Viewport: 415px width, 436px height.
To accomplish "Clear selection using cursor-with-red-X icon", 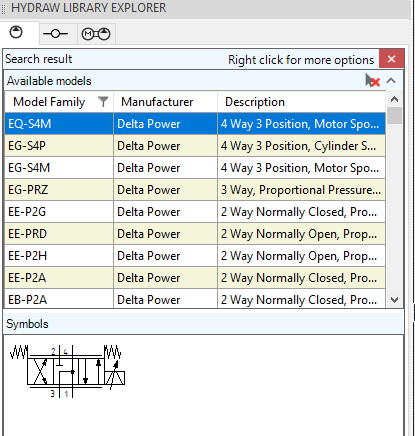I will [x=373, y=81].
